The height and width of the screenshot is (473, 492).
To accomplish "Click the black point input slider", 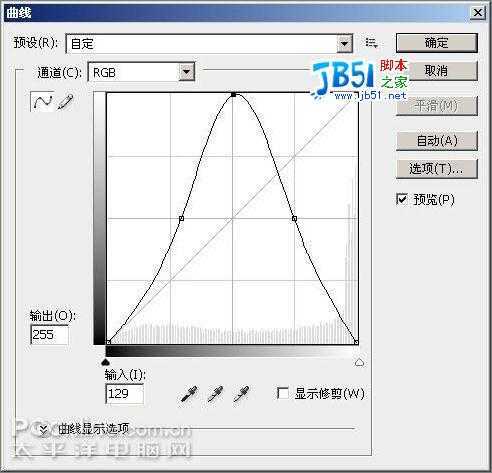I will pyautogui.click(x=106, y=362).
